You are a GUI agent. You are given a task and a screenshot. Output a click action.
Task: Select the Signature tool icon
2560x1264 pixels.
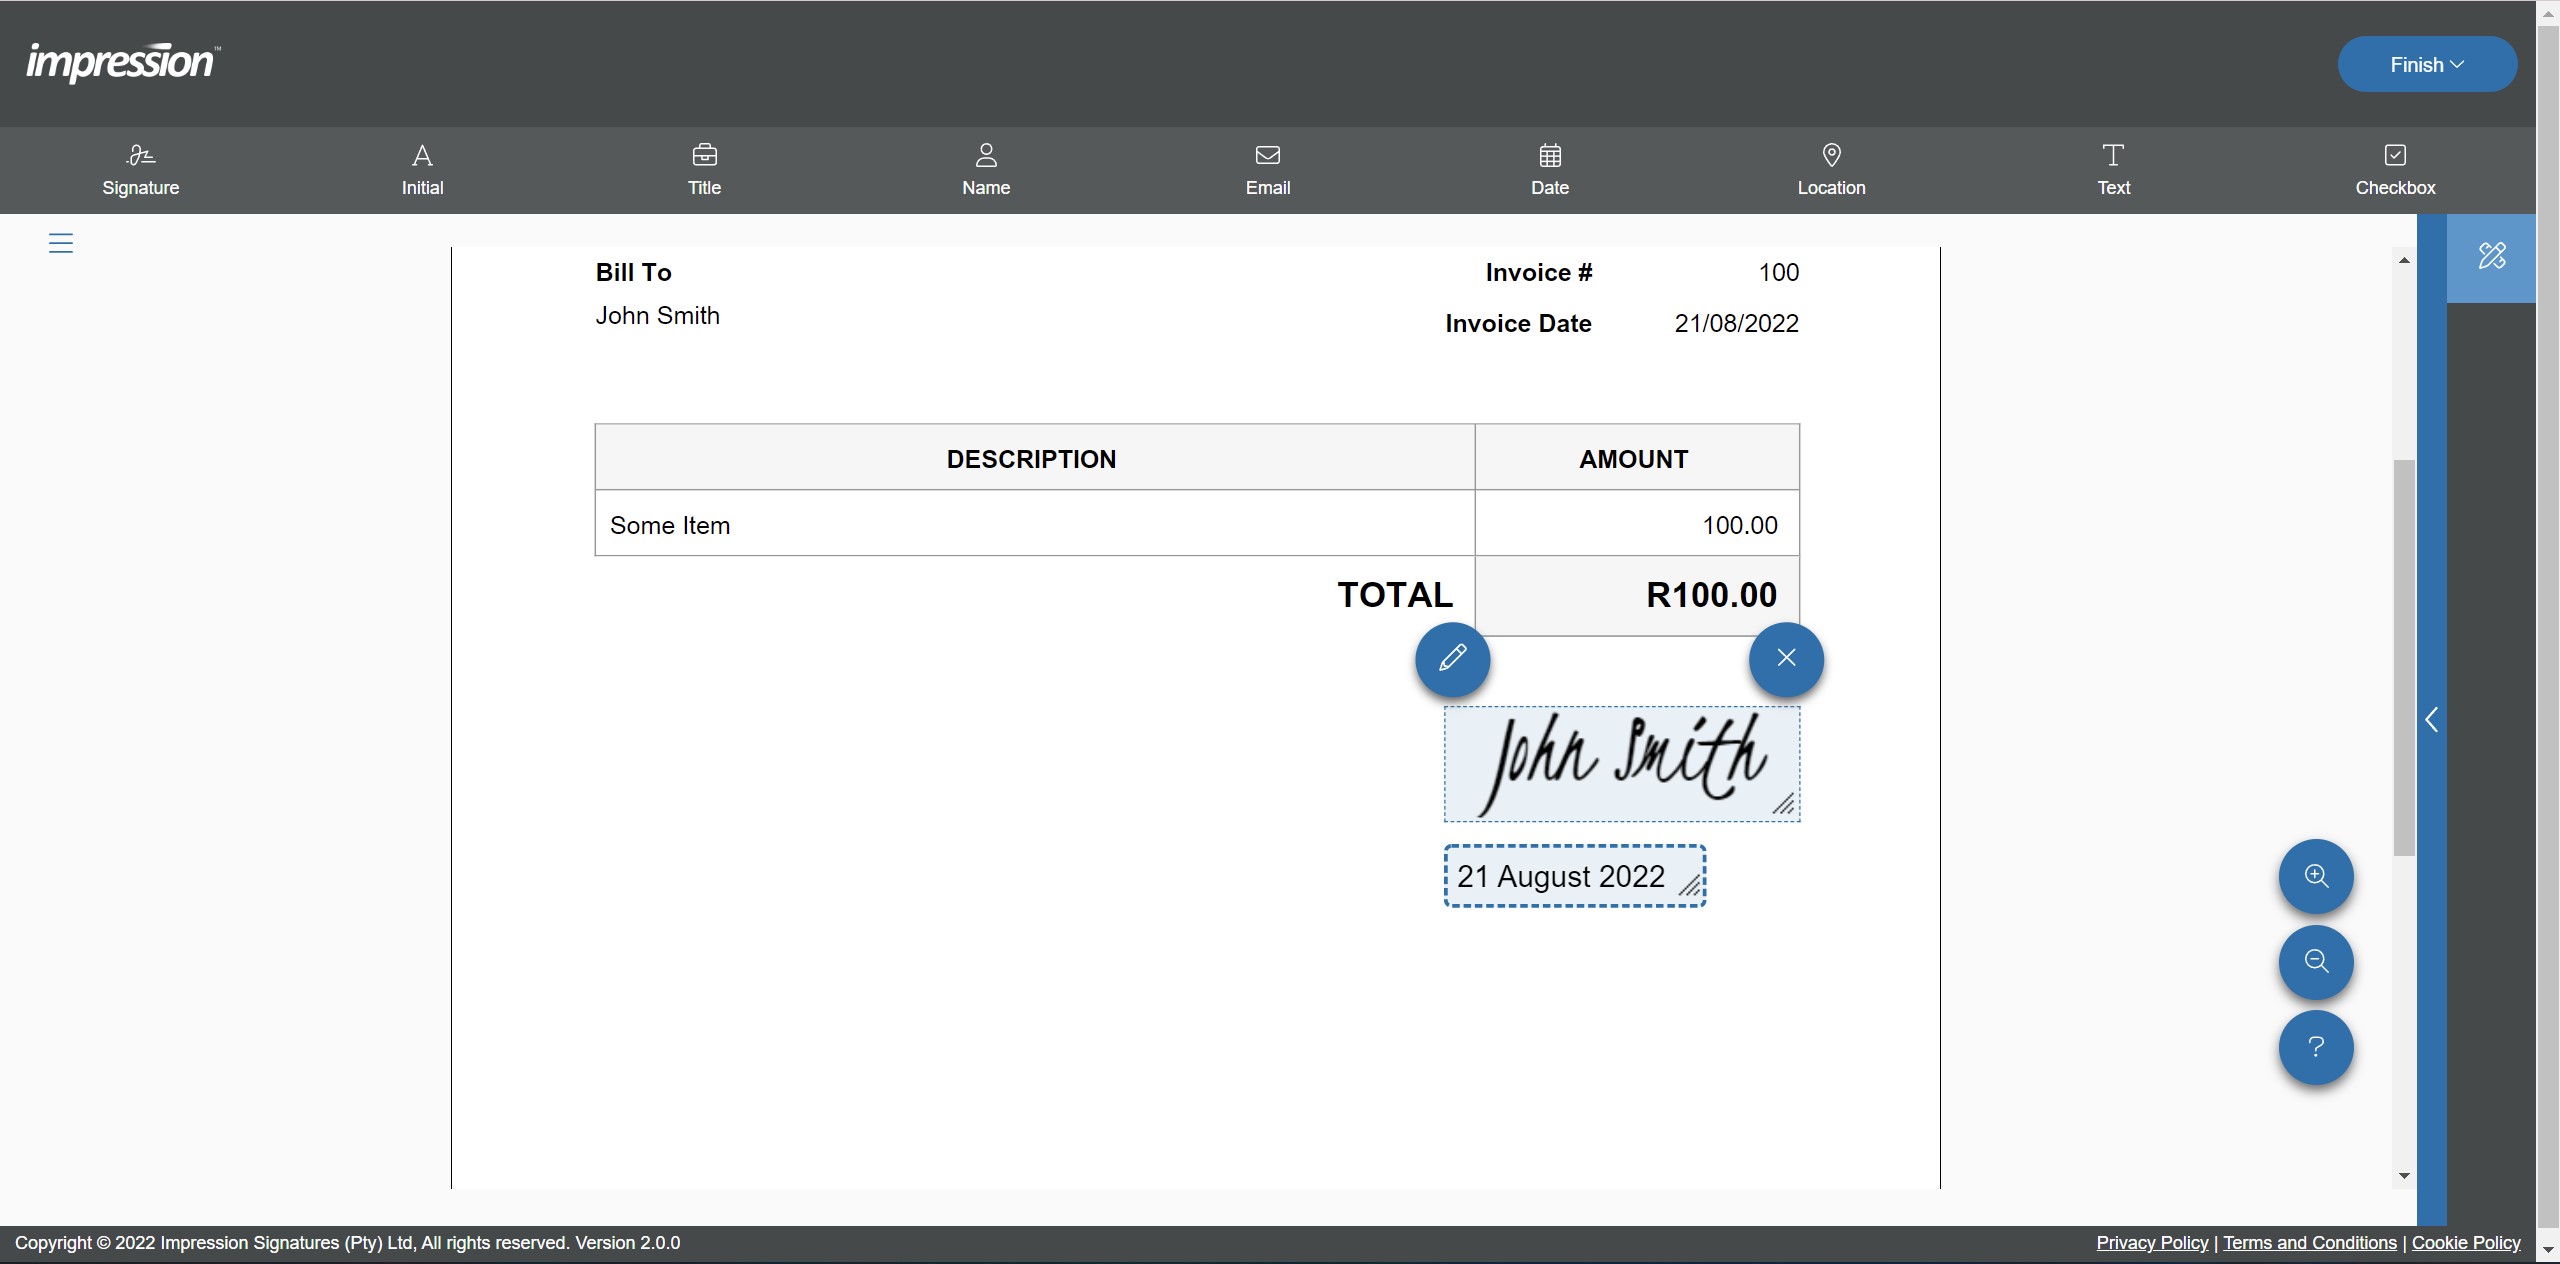(140, 170)
